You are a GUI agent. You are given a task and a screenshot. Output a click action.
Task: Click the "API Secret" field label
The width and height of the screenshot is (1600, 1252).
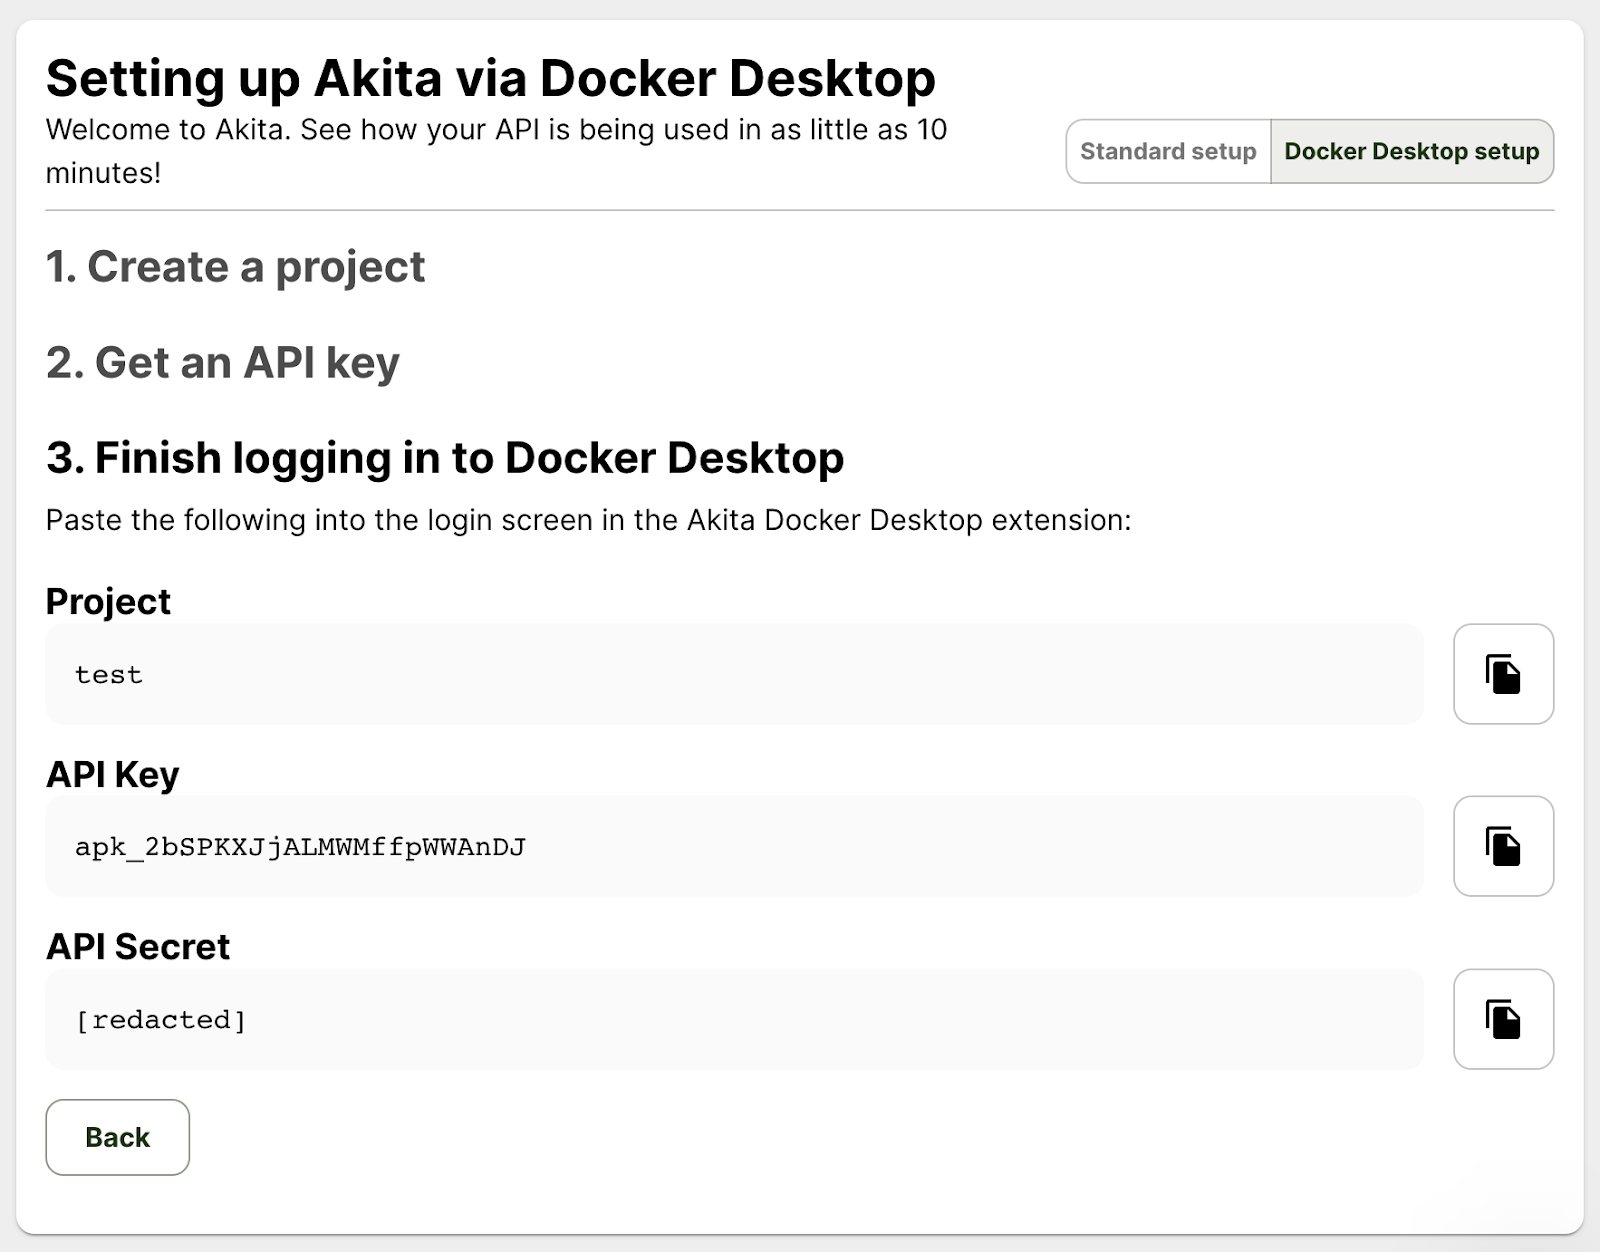coord(138,947)
